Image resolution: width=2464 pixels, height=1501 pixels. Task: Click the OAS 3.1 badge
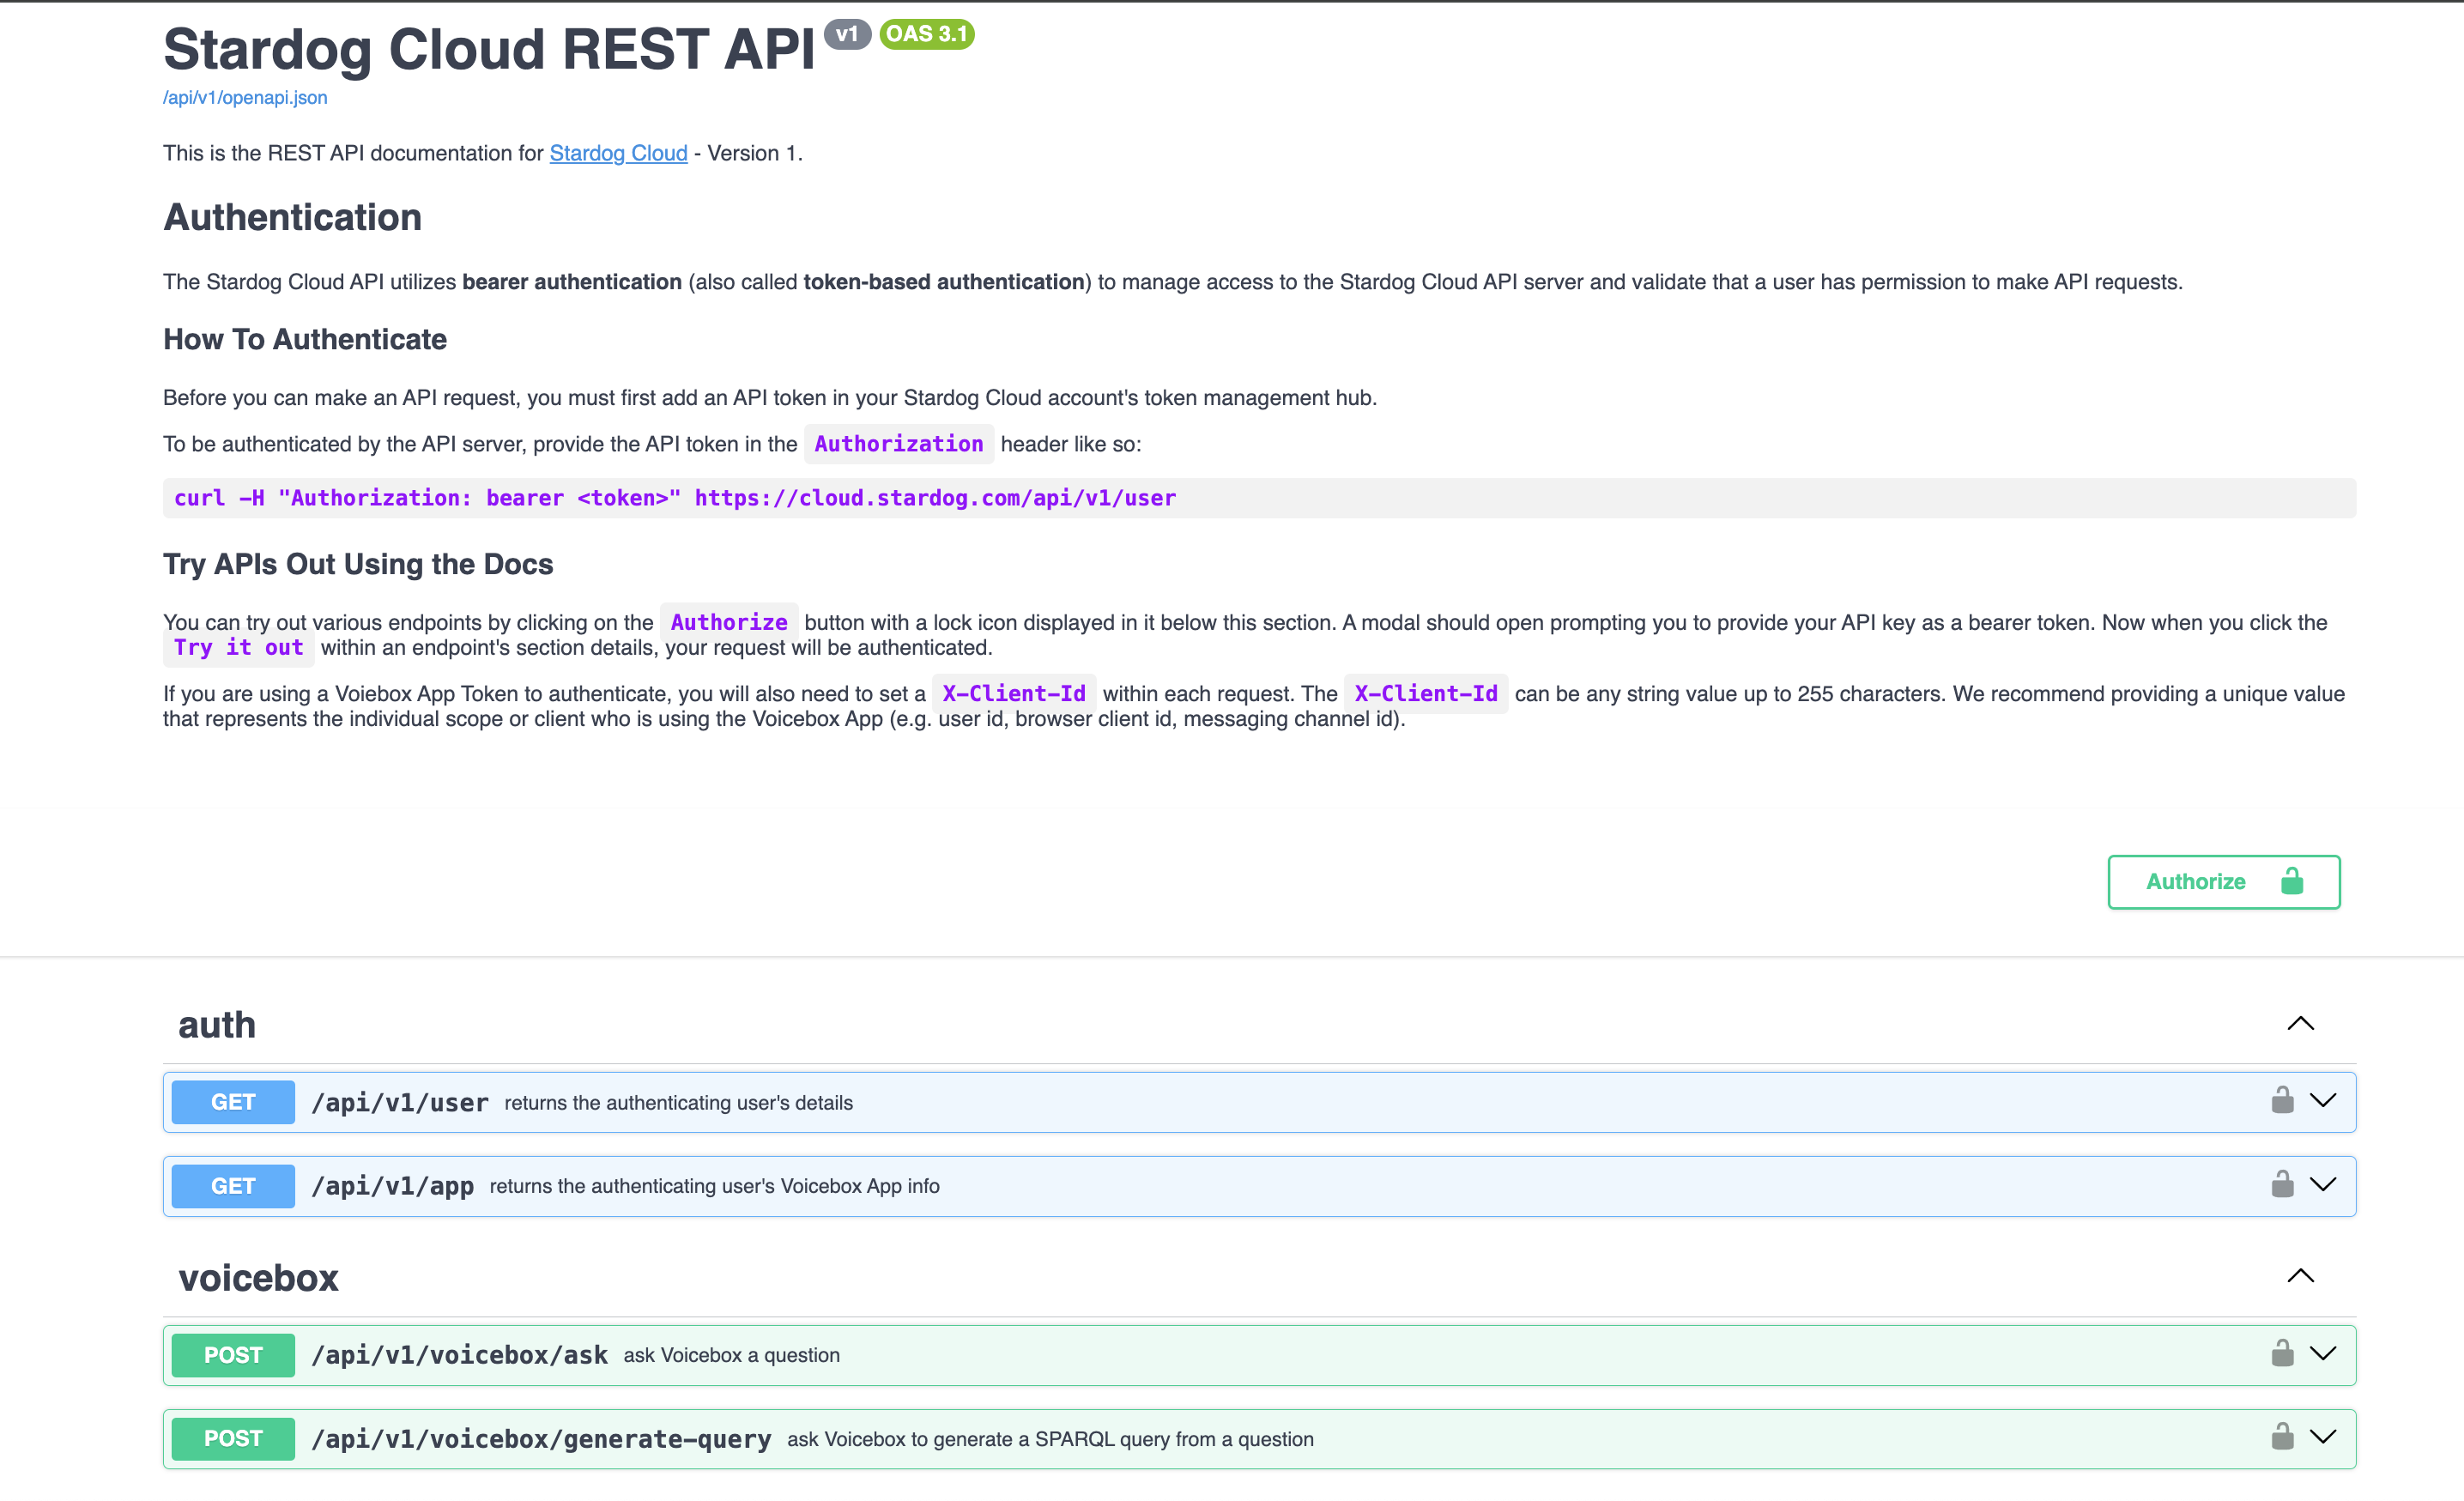point(927,33)
